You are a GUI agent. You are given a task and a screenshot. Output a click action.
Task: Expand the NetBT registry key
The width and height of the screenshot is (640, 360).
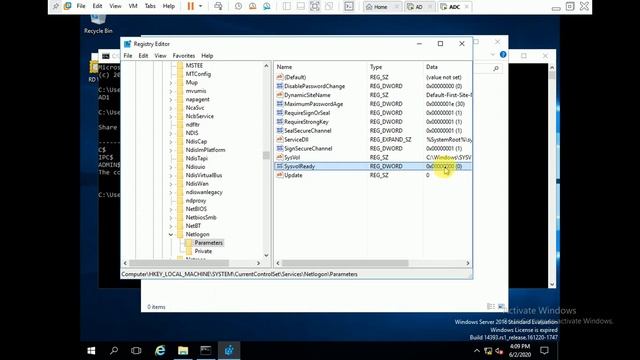(x=171, y=226)
